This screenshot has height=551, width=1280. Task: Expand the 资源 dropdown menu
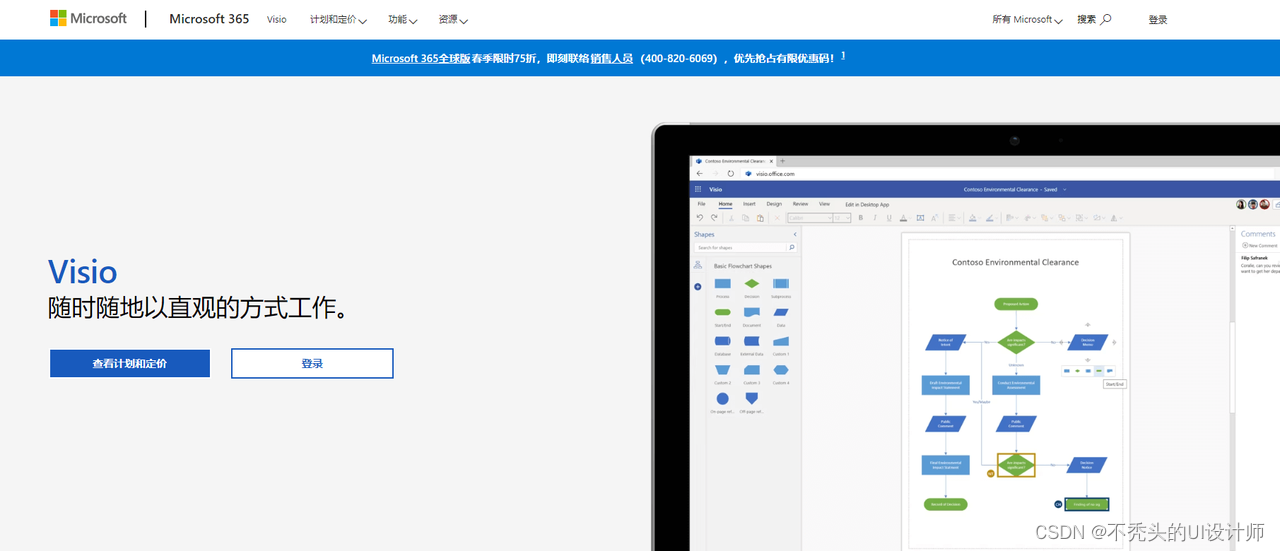(x=453, y=19)
